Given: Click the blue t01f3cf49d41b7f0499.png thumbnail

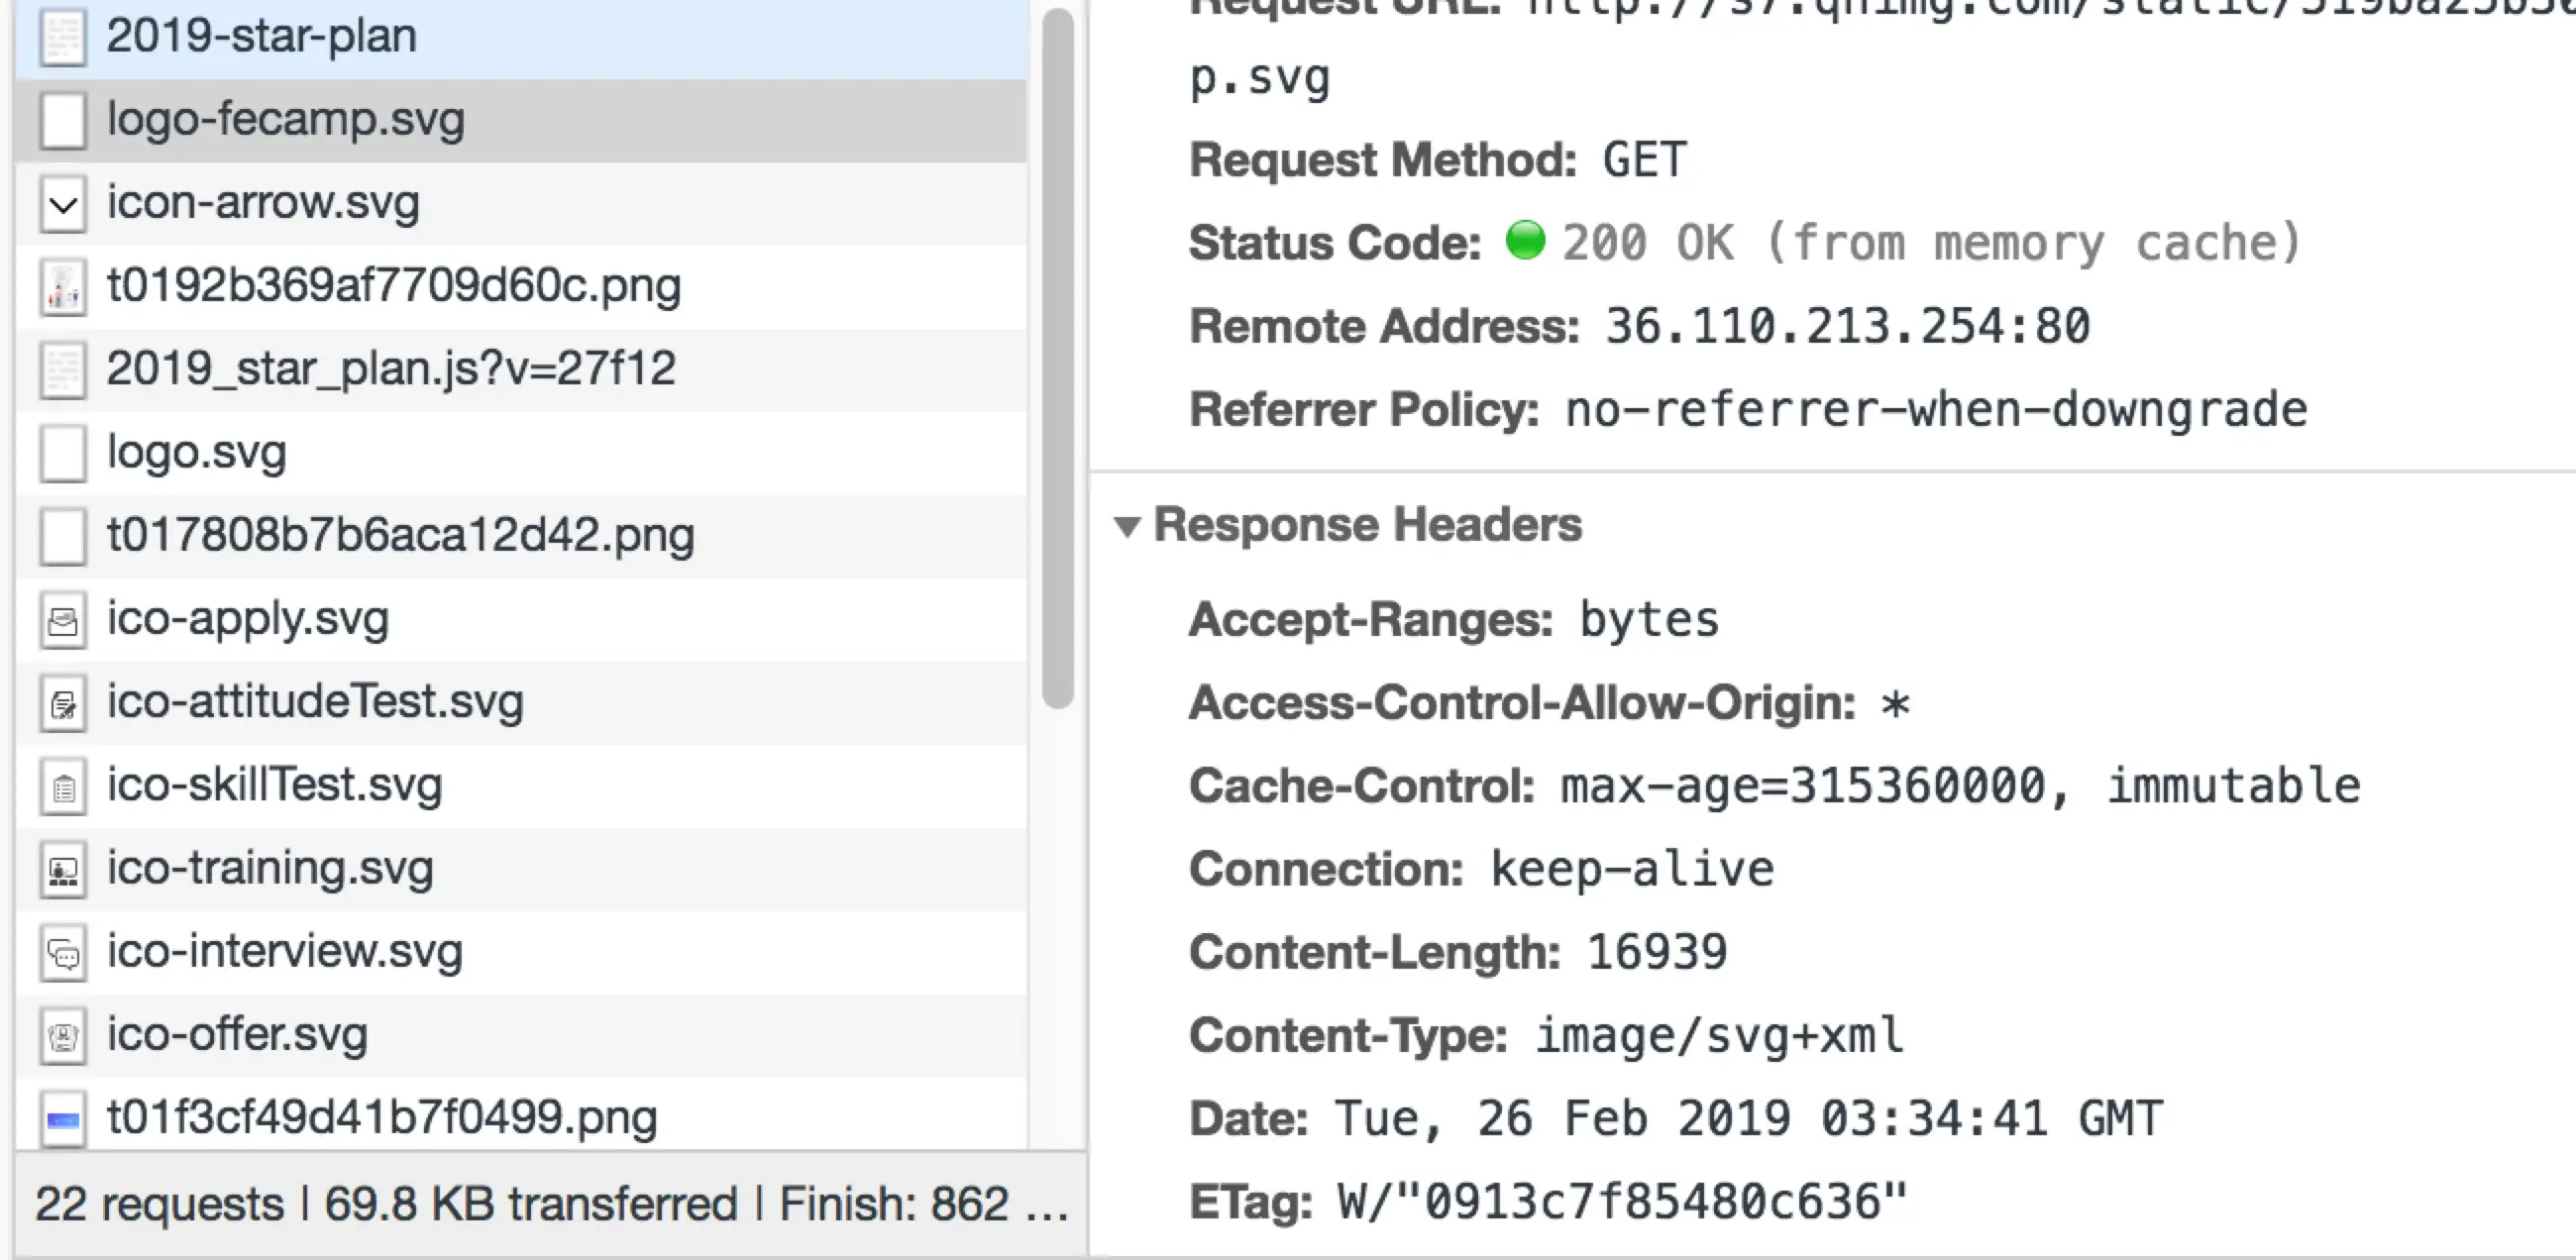Looking at the screenshot, I should pos(62,1119).
